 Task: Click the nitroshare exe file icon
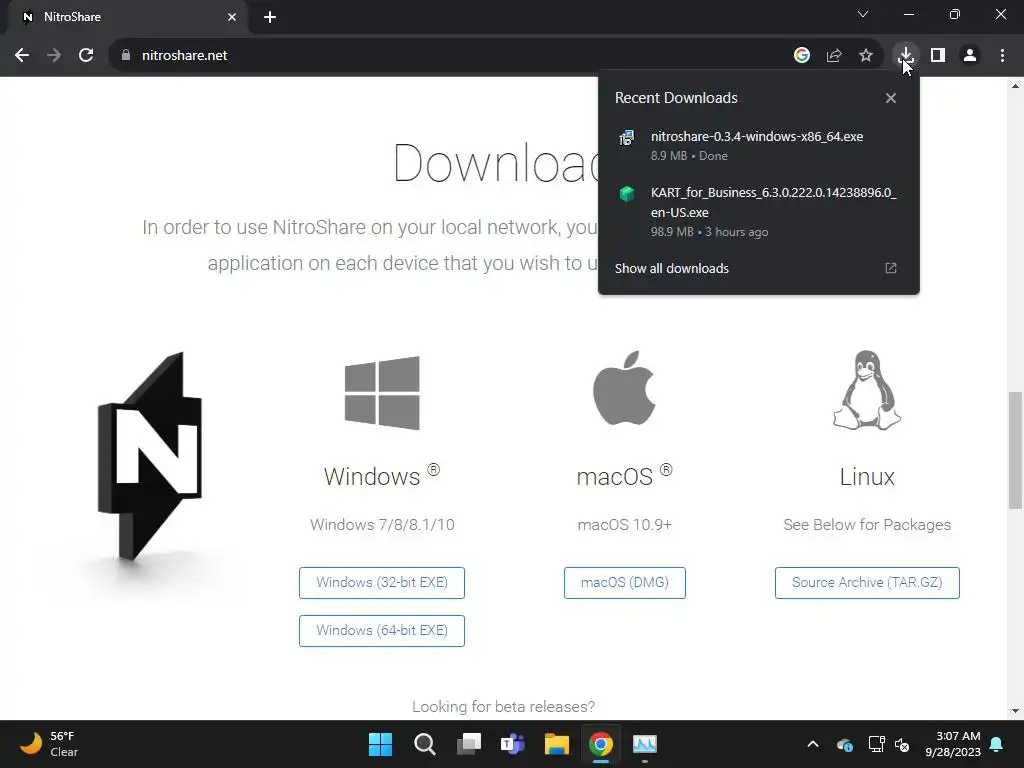coord(627,137)
